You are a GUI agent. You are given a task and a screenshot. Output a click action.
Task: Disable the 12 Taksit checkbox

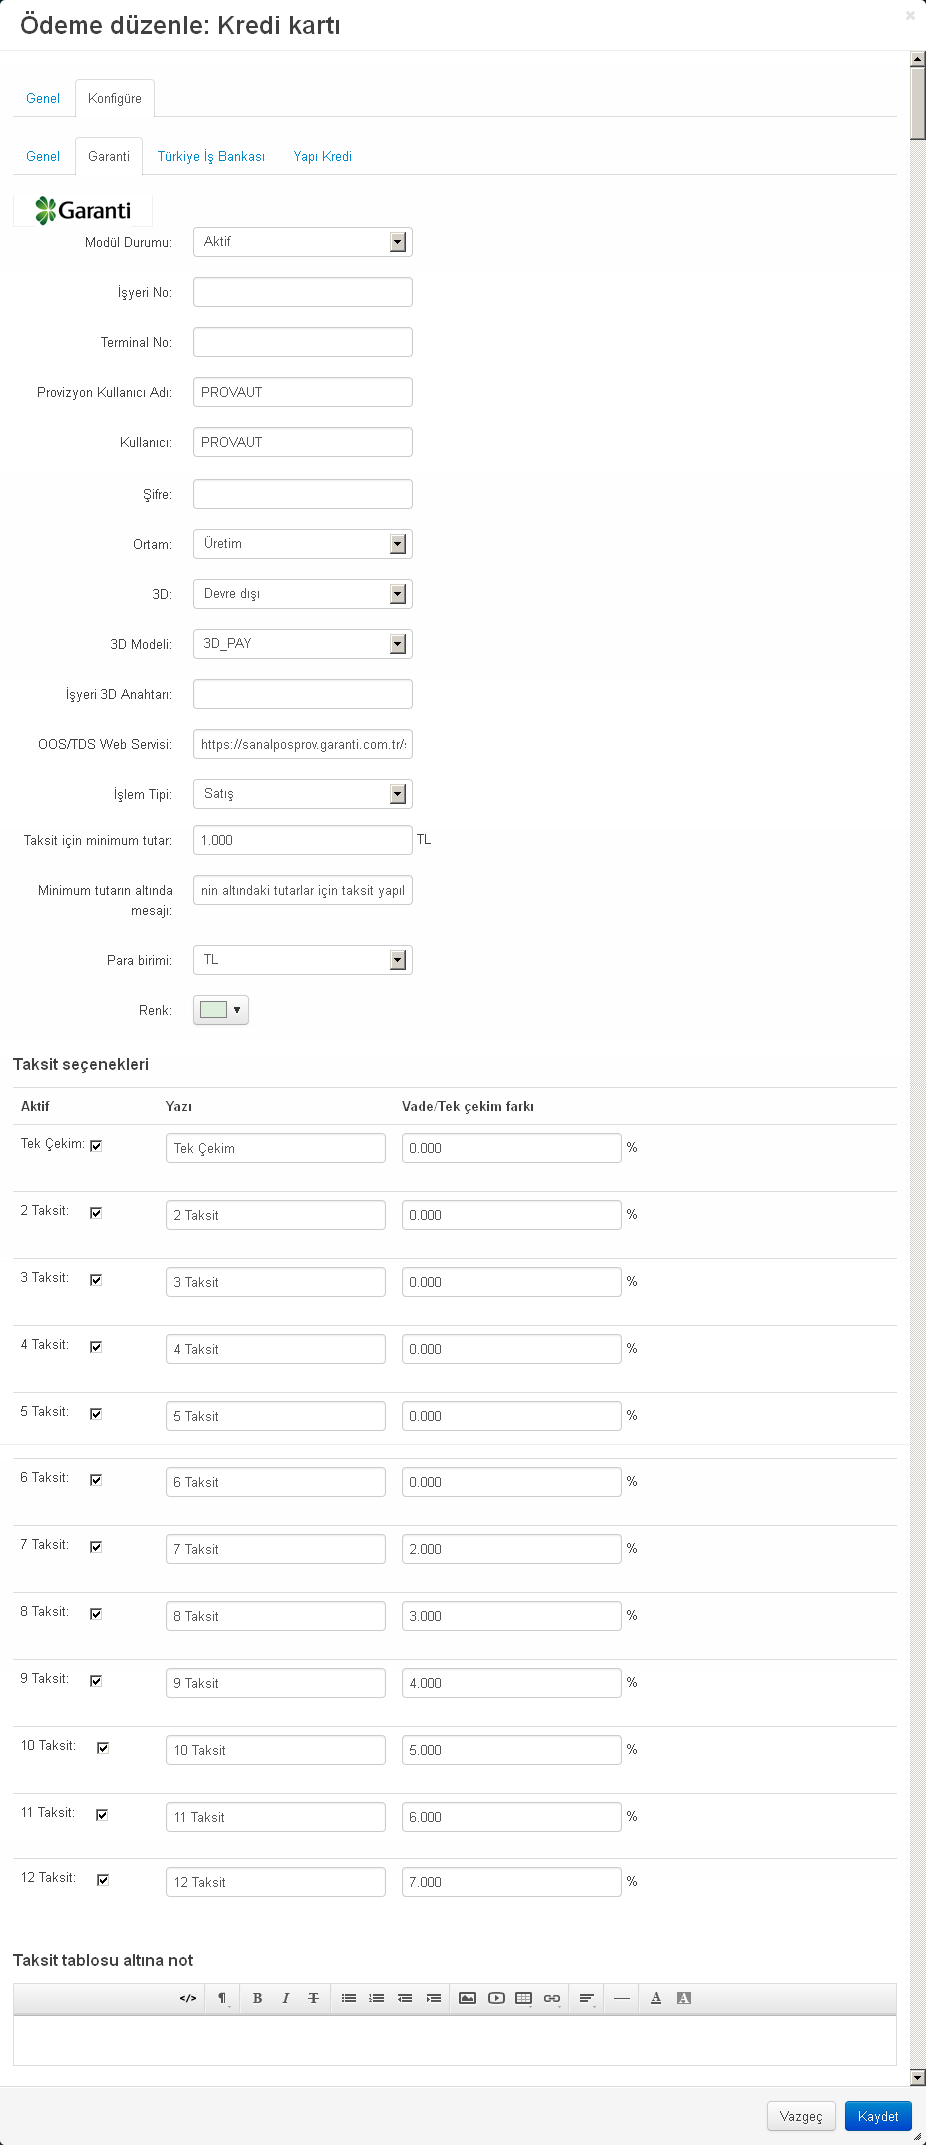point(103,1880)
